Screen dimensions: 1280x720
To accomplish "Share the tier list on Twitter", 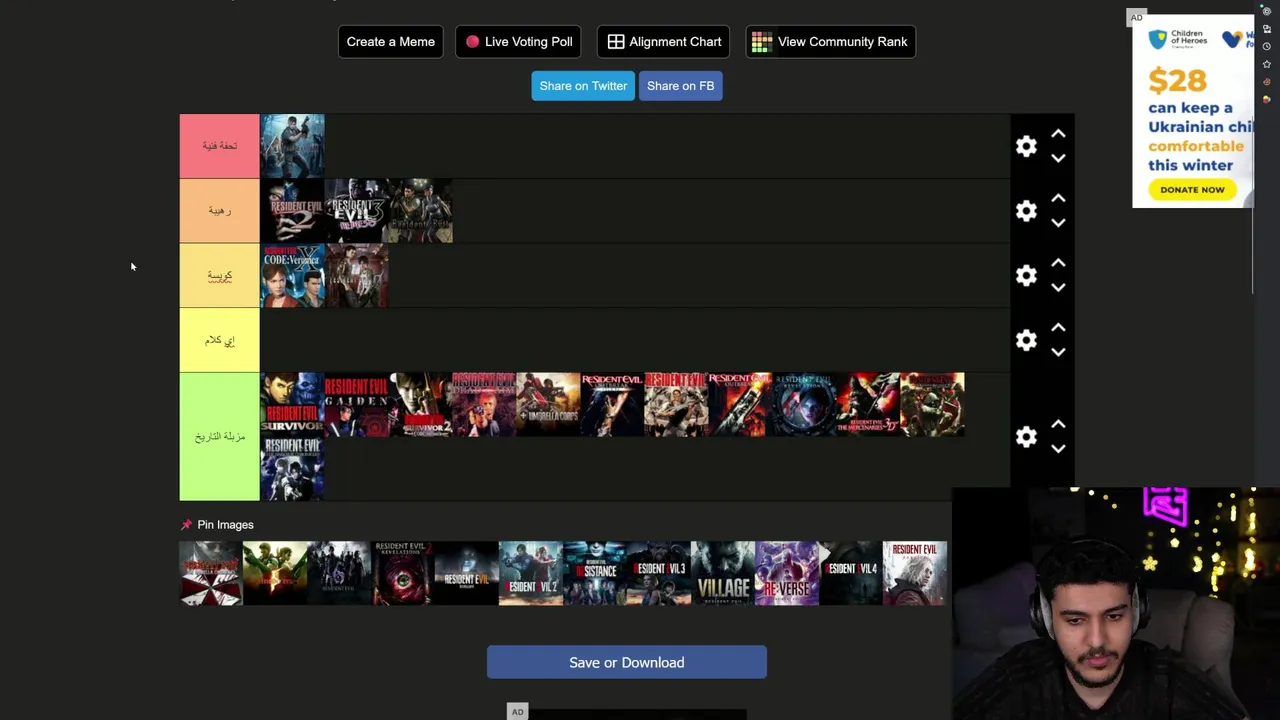I will click(x=583, y=86).
